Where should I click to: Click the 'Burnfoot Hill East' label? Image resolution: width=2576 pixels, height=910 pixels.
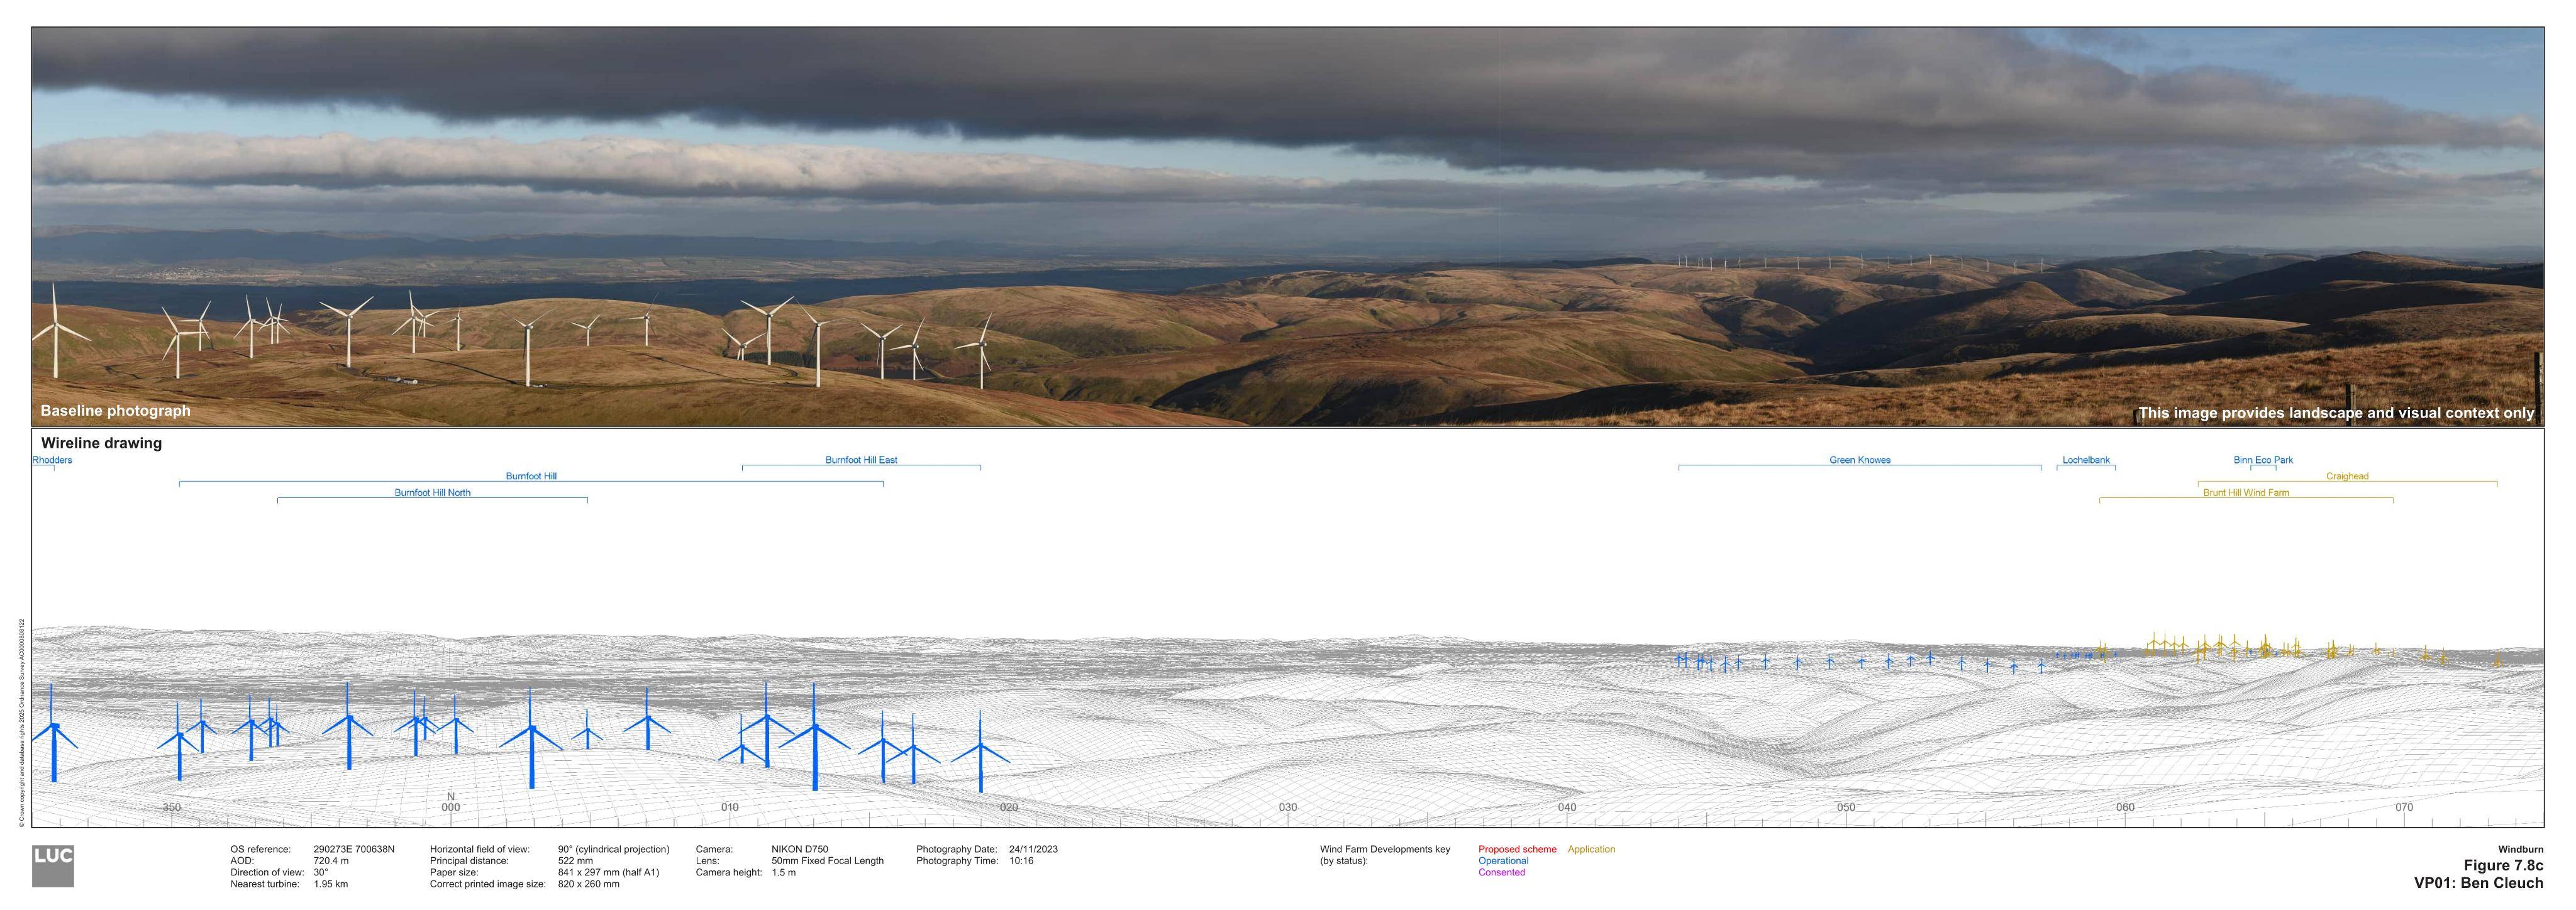[x=861, y=460]
